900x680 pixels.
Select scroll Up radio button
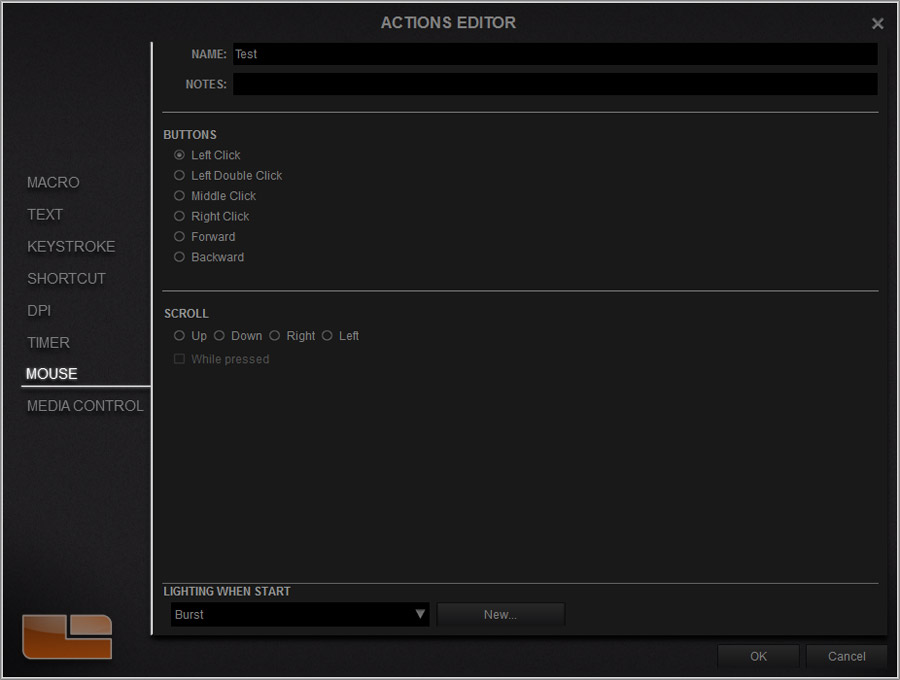(x=179, y=335)
